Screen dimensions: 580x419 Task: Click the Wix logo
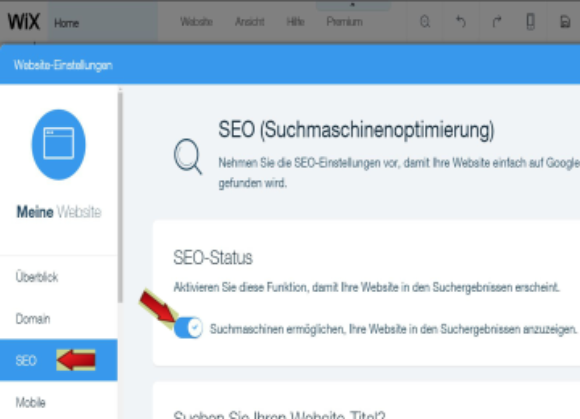[x=24, y=21]
